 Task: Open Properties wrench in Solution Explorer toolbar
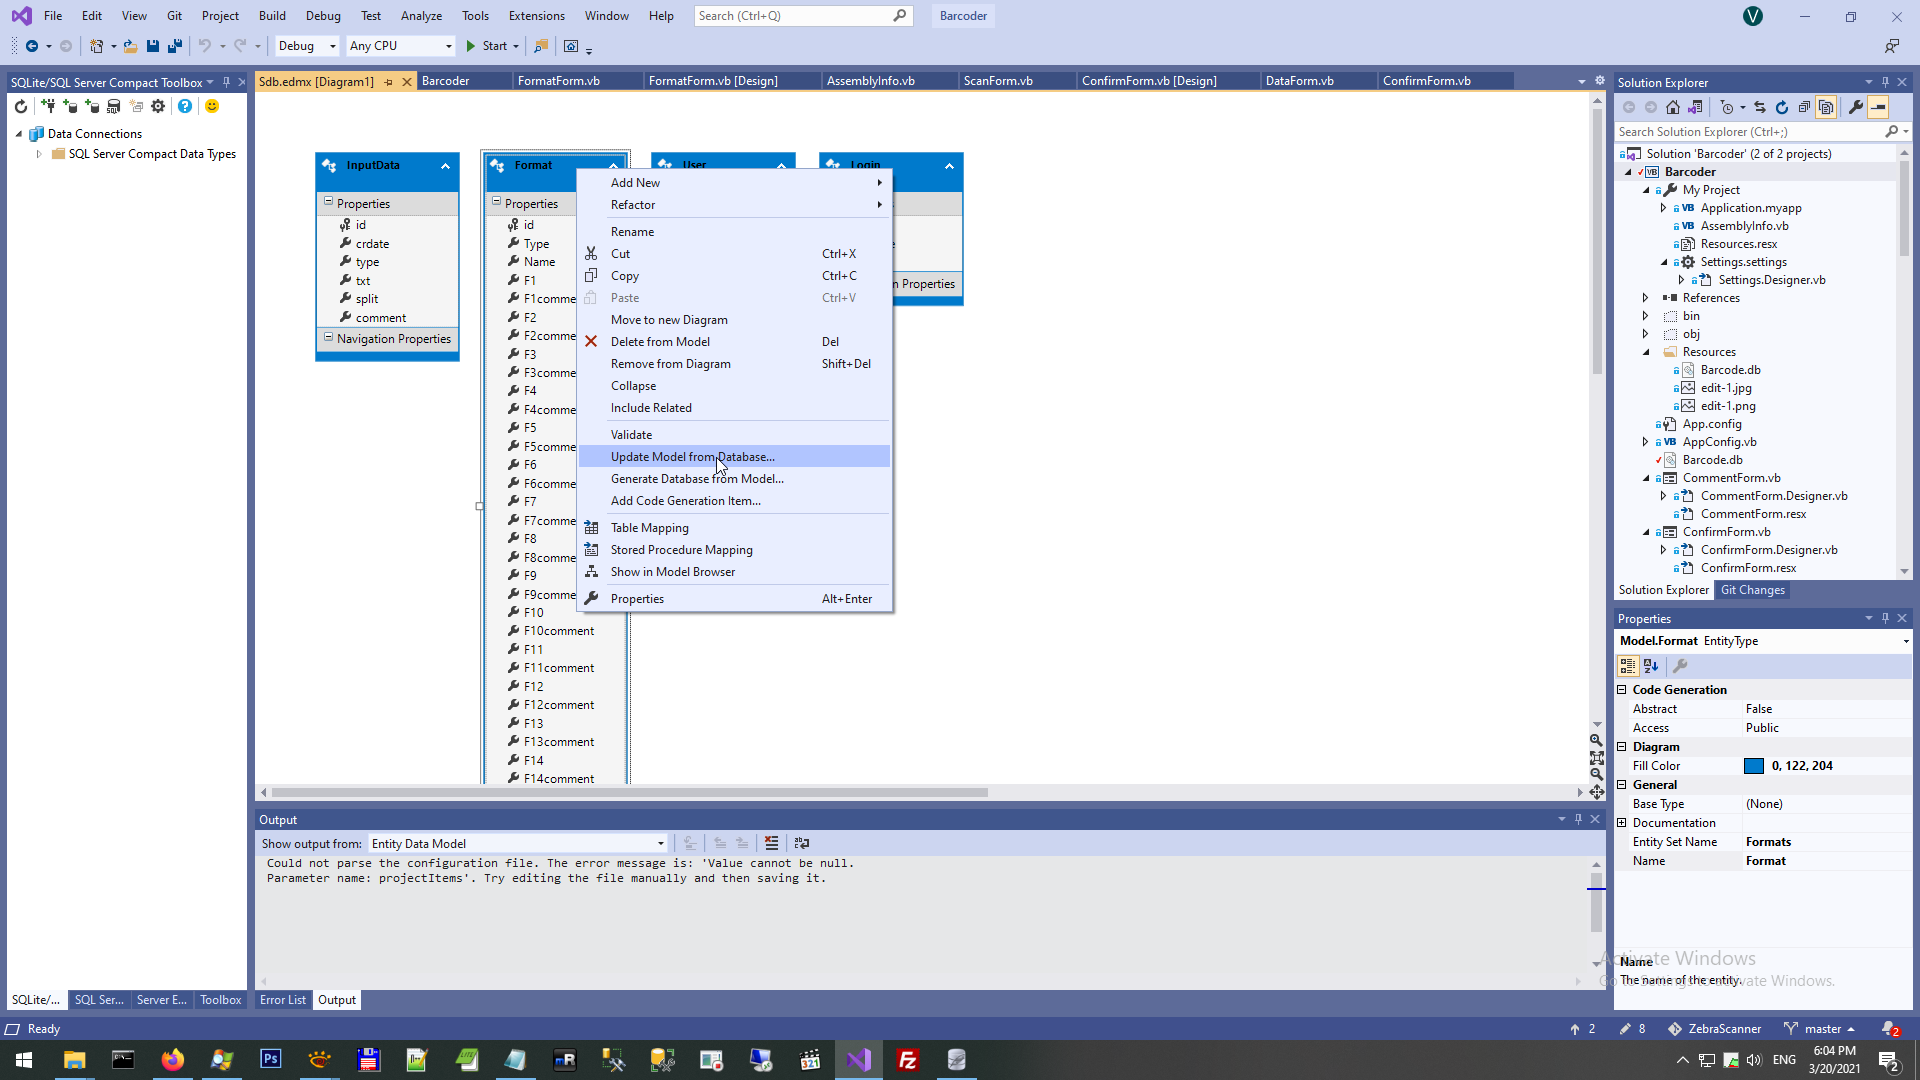pyautogui.click(x=1856, y=107)
